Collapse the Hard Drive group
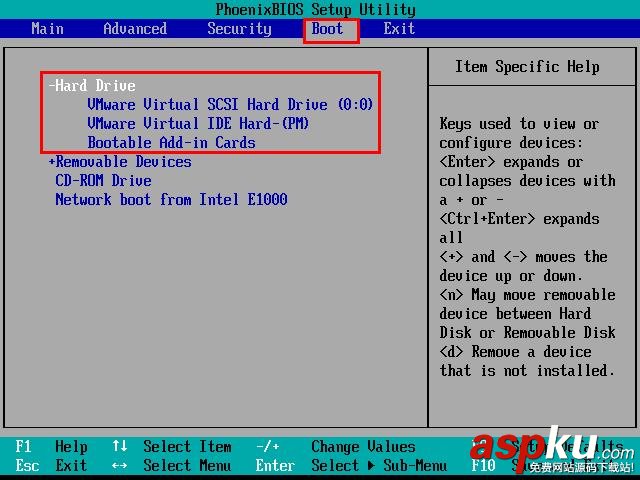640x480 pixels. click(x=92, y=86)
